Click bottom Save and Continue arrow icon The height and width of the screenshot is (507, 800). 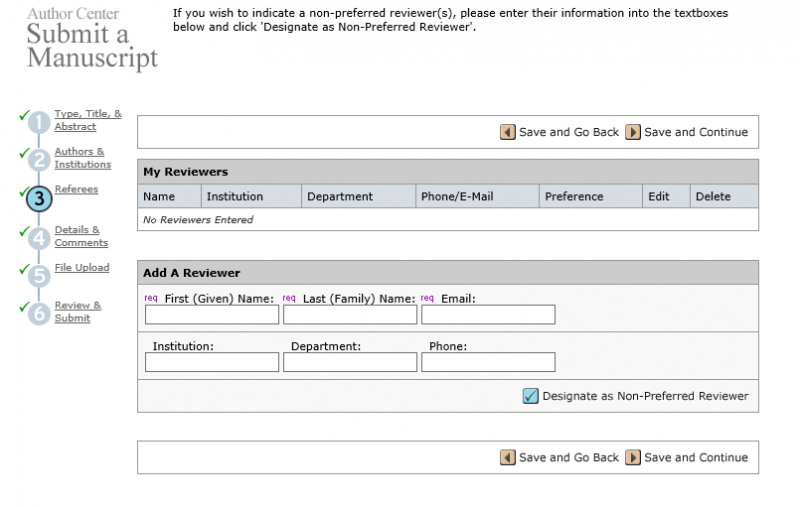click(x=633, y=457)
